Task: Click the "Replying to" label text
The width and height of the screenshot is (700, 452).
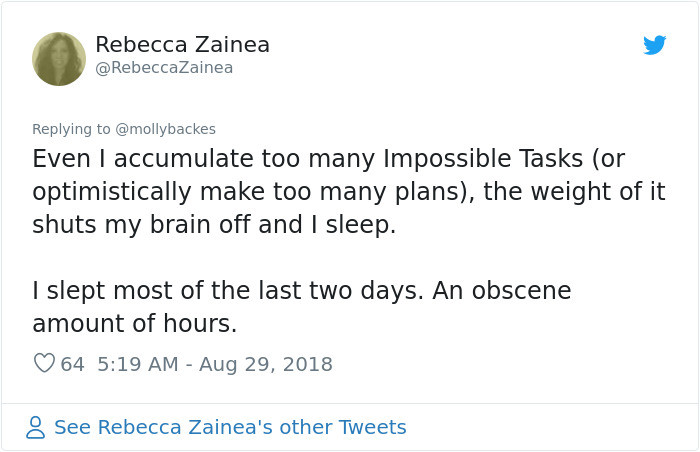Action: (71, 129)
